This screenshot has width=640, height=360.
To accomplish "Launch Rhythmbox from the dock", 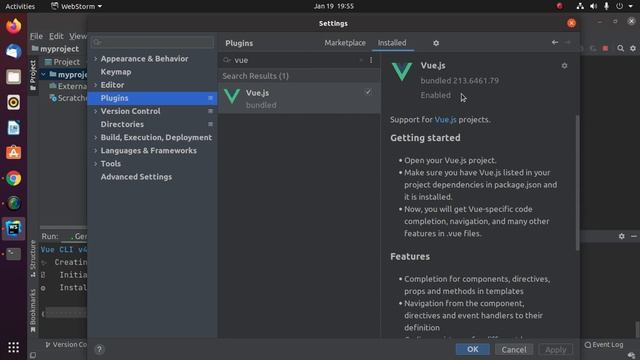I will click(13, 102).
